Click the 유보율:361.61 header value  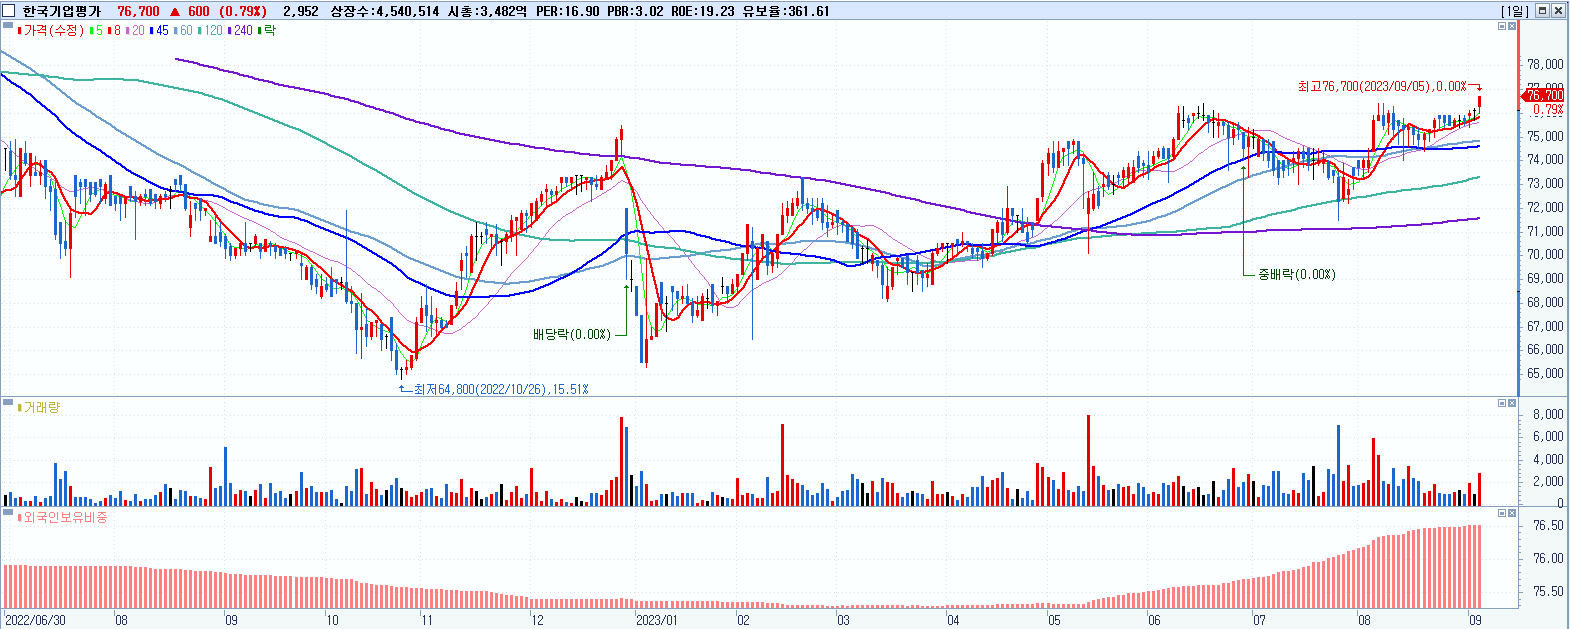(785, 11)
